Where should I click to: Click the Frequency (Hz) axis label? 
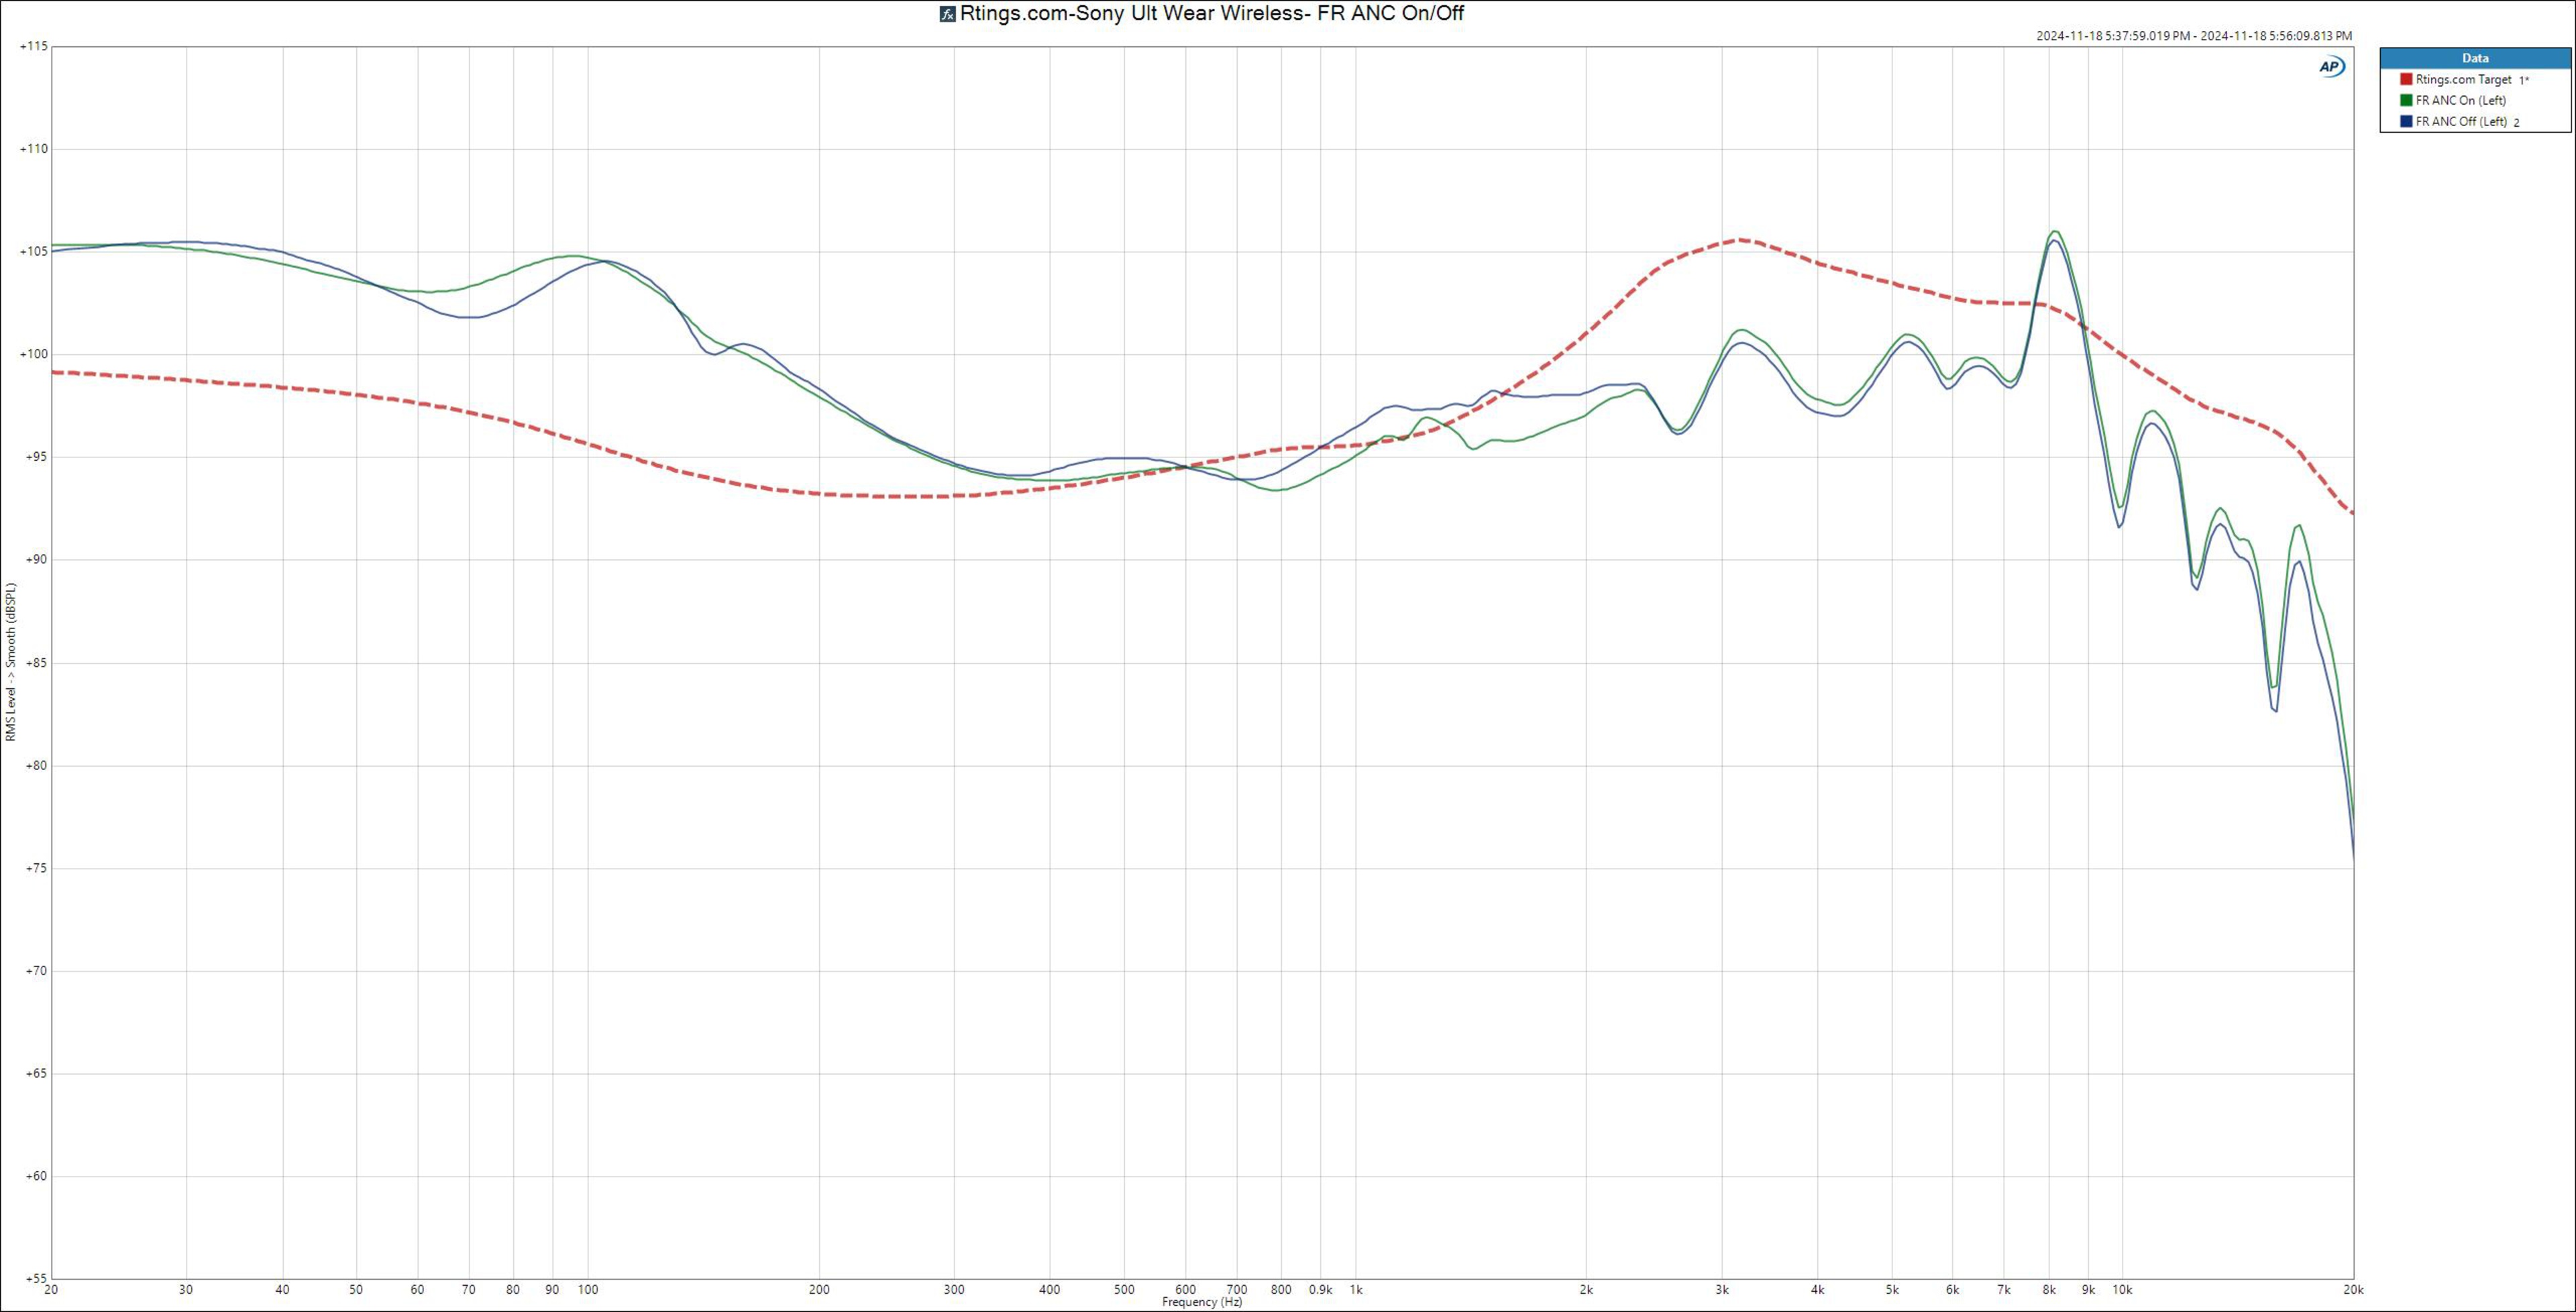point(1202,1302)
